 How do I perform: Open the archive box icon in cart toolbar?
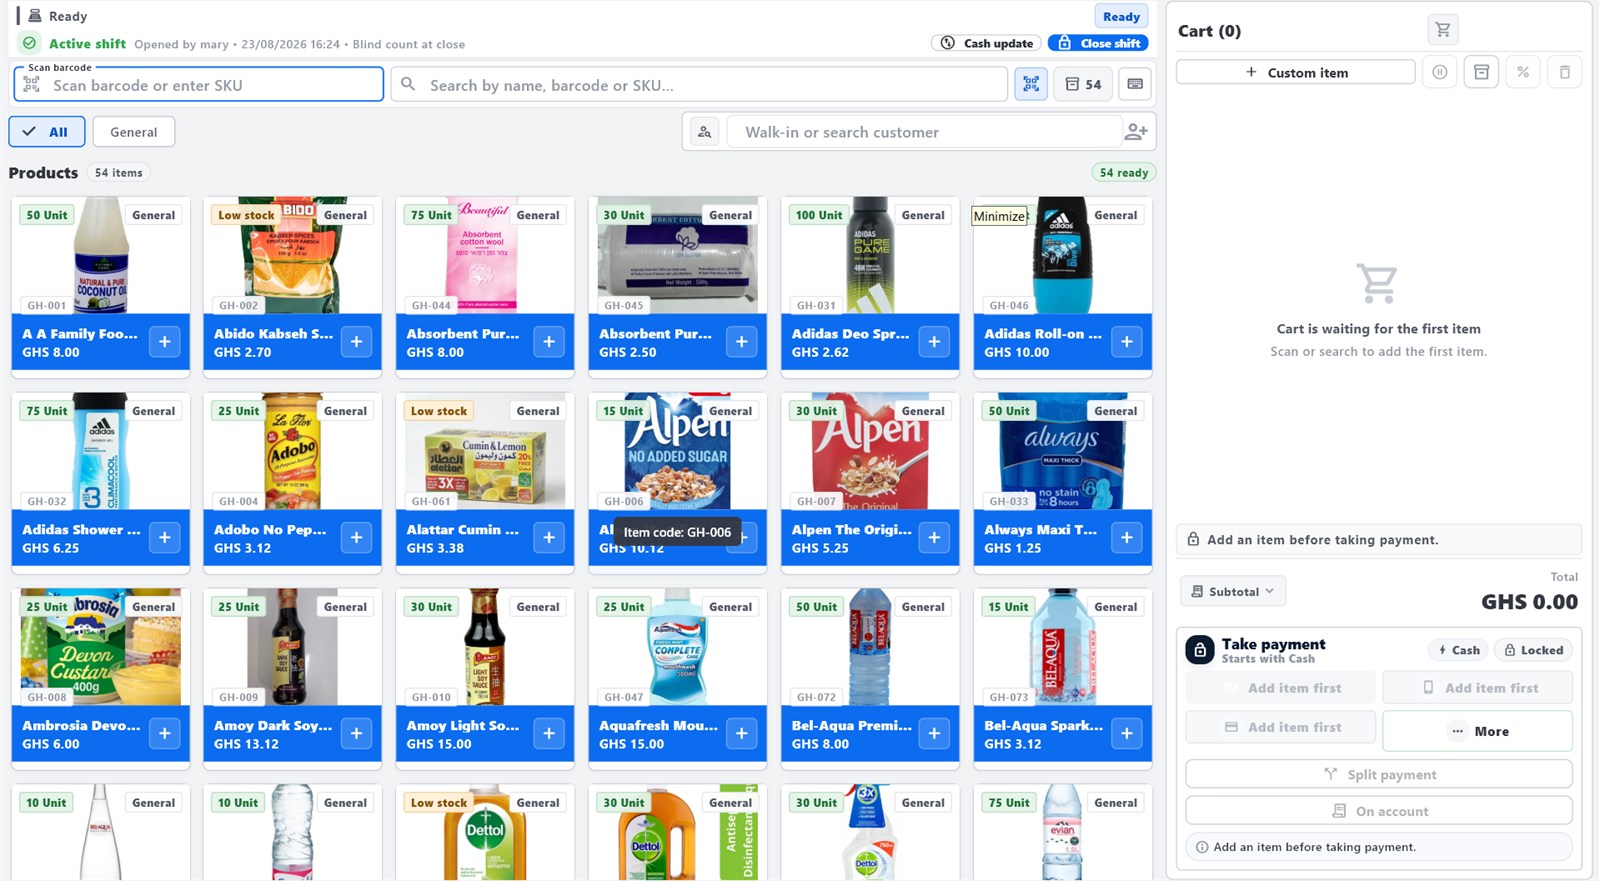click(1482, 72)
